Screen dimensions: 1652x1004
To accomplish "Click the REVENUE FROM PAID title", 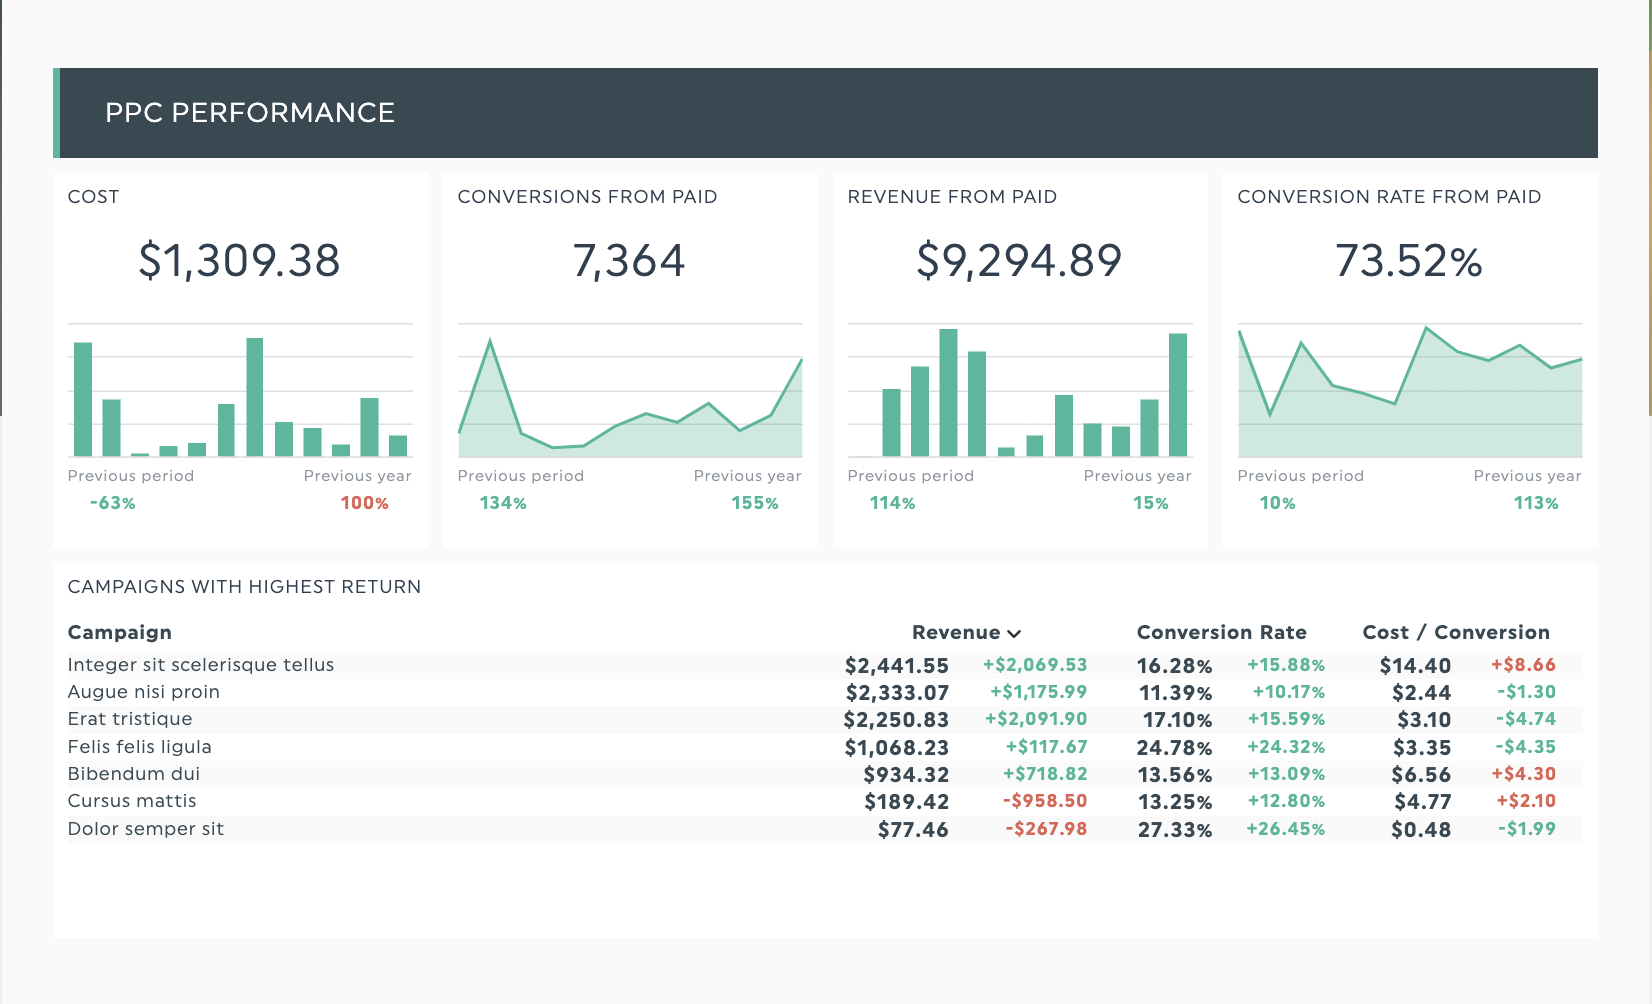I will coord(952,197).
